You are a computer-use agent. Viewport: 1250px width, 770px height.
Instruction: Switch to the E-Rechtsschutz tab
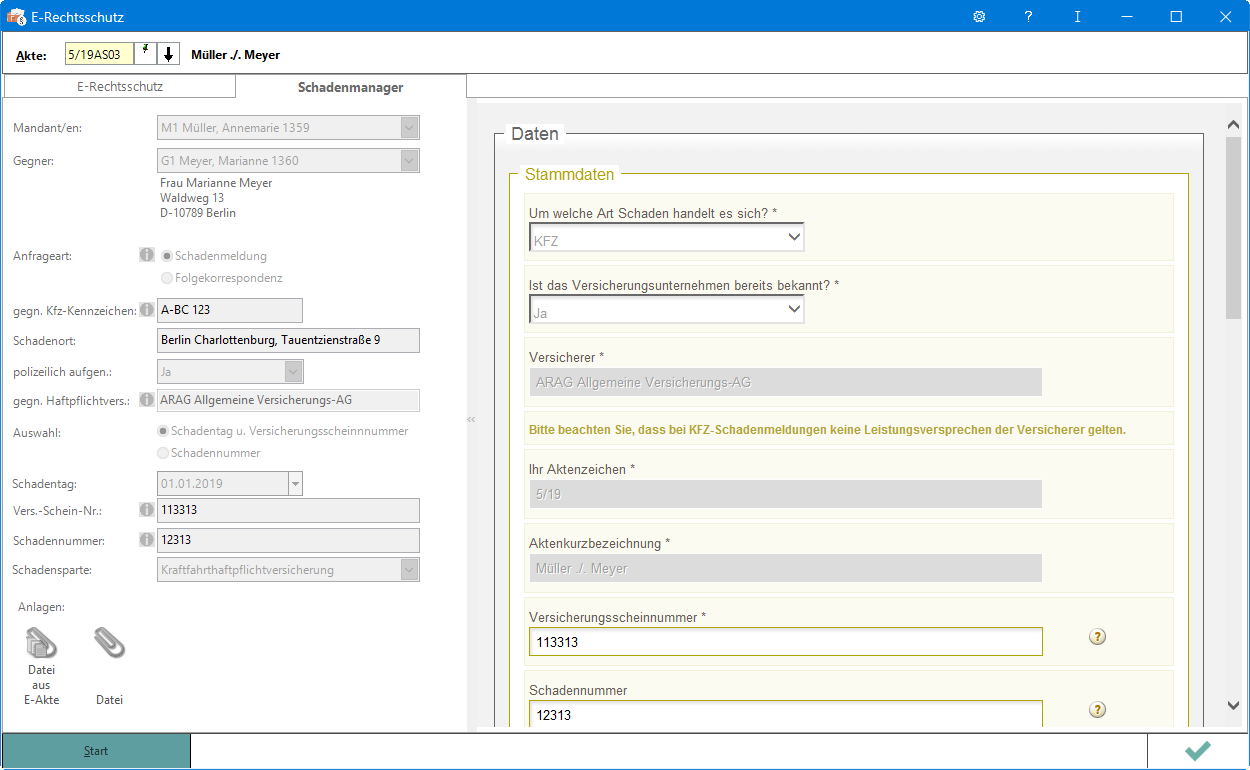[120, 87]
